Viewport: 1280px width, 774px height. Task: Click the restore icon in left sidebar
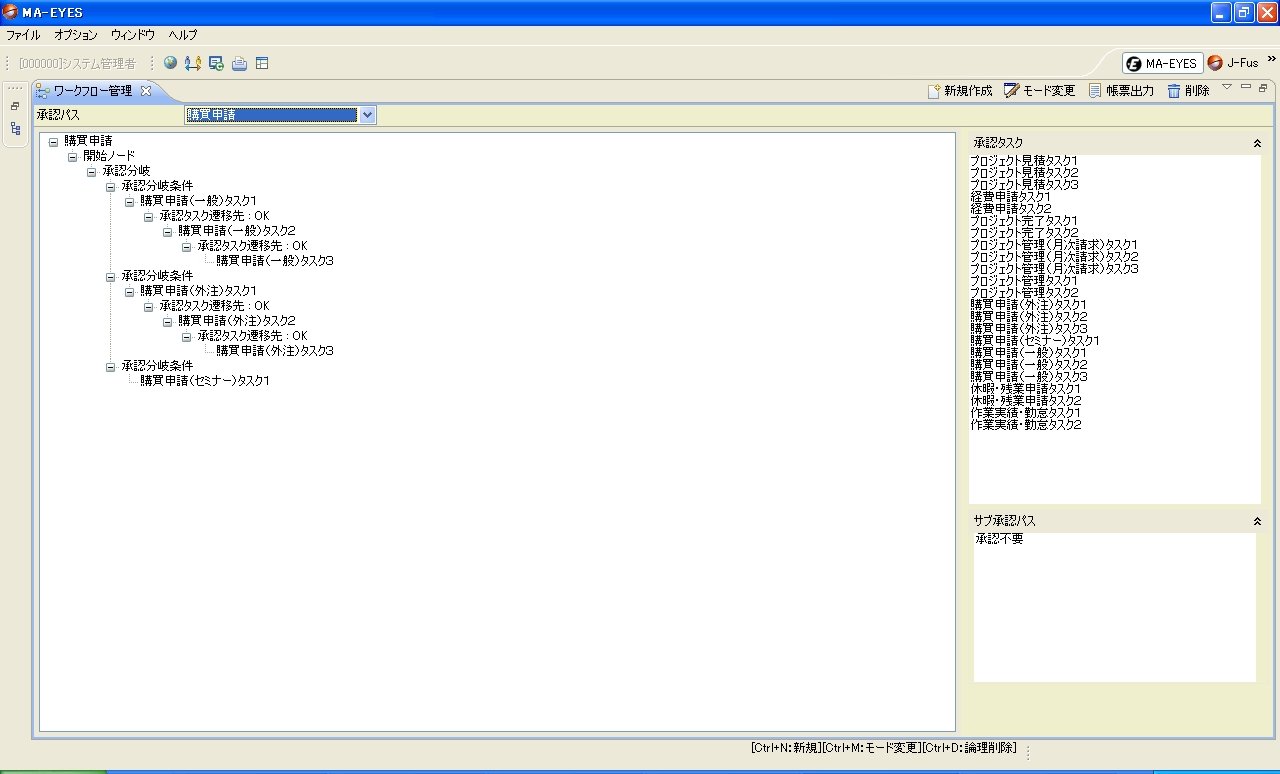(15, 106)
